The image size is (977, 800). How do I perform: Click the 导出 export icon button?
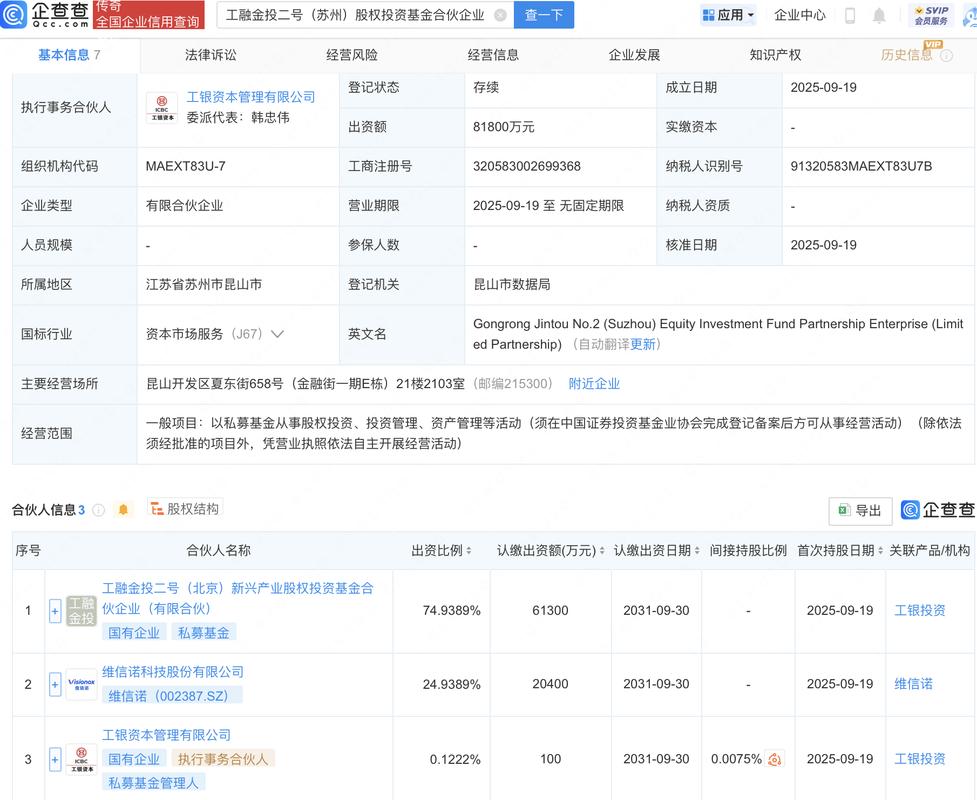858,510
